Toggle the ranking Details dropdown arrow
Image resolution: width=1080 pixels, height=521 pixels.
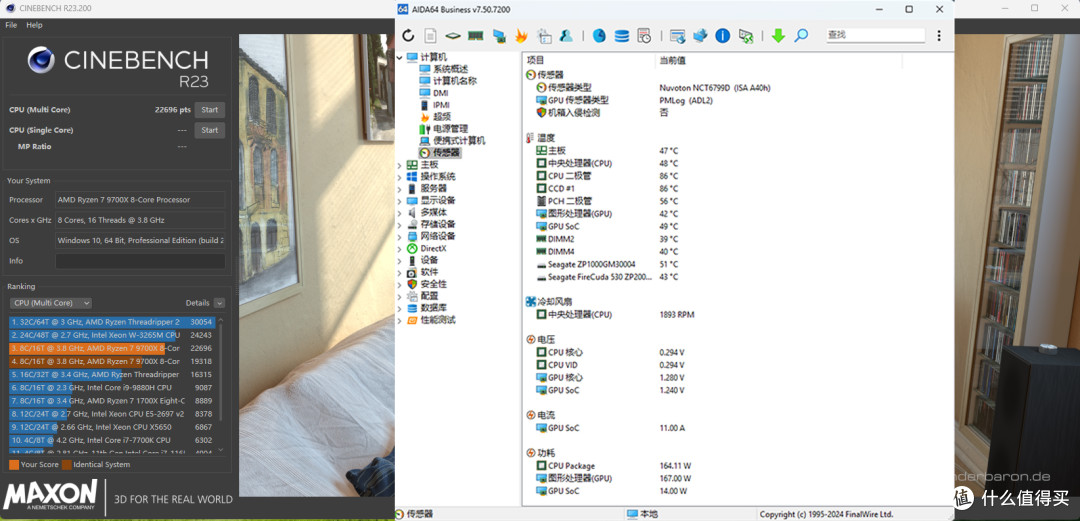coord(219,303)
